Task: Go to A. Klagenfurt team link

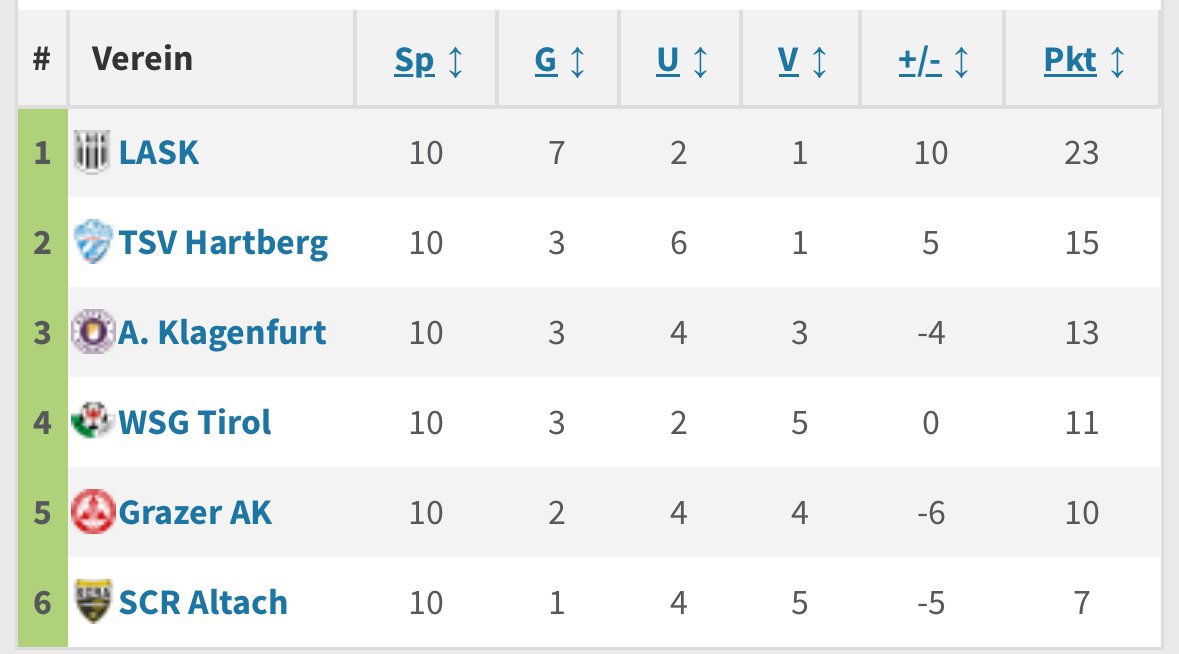Action: click(x=222, y=332)
